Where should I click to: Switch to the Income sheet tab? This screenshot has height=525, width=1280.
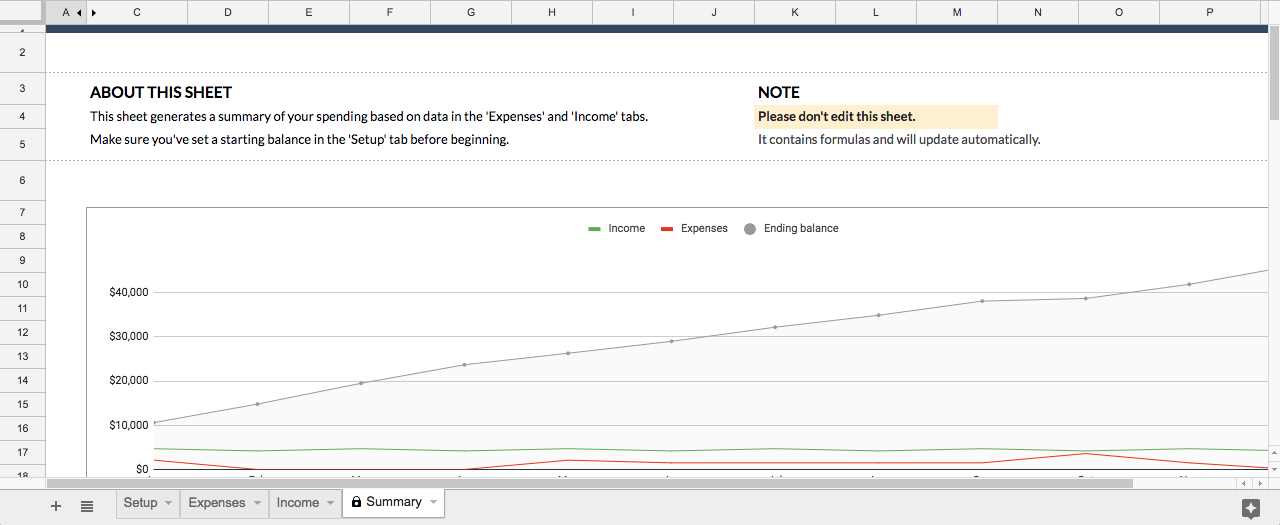pyautogui.click(x=297, y=503)
